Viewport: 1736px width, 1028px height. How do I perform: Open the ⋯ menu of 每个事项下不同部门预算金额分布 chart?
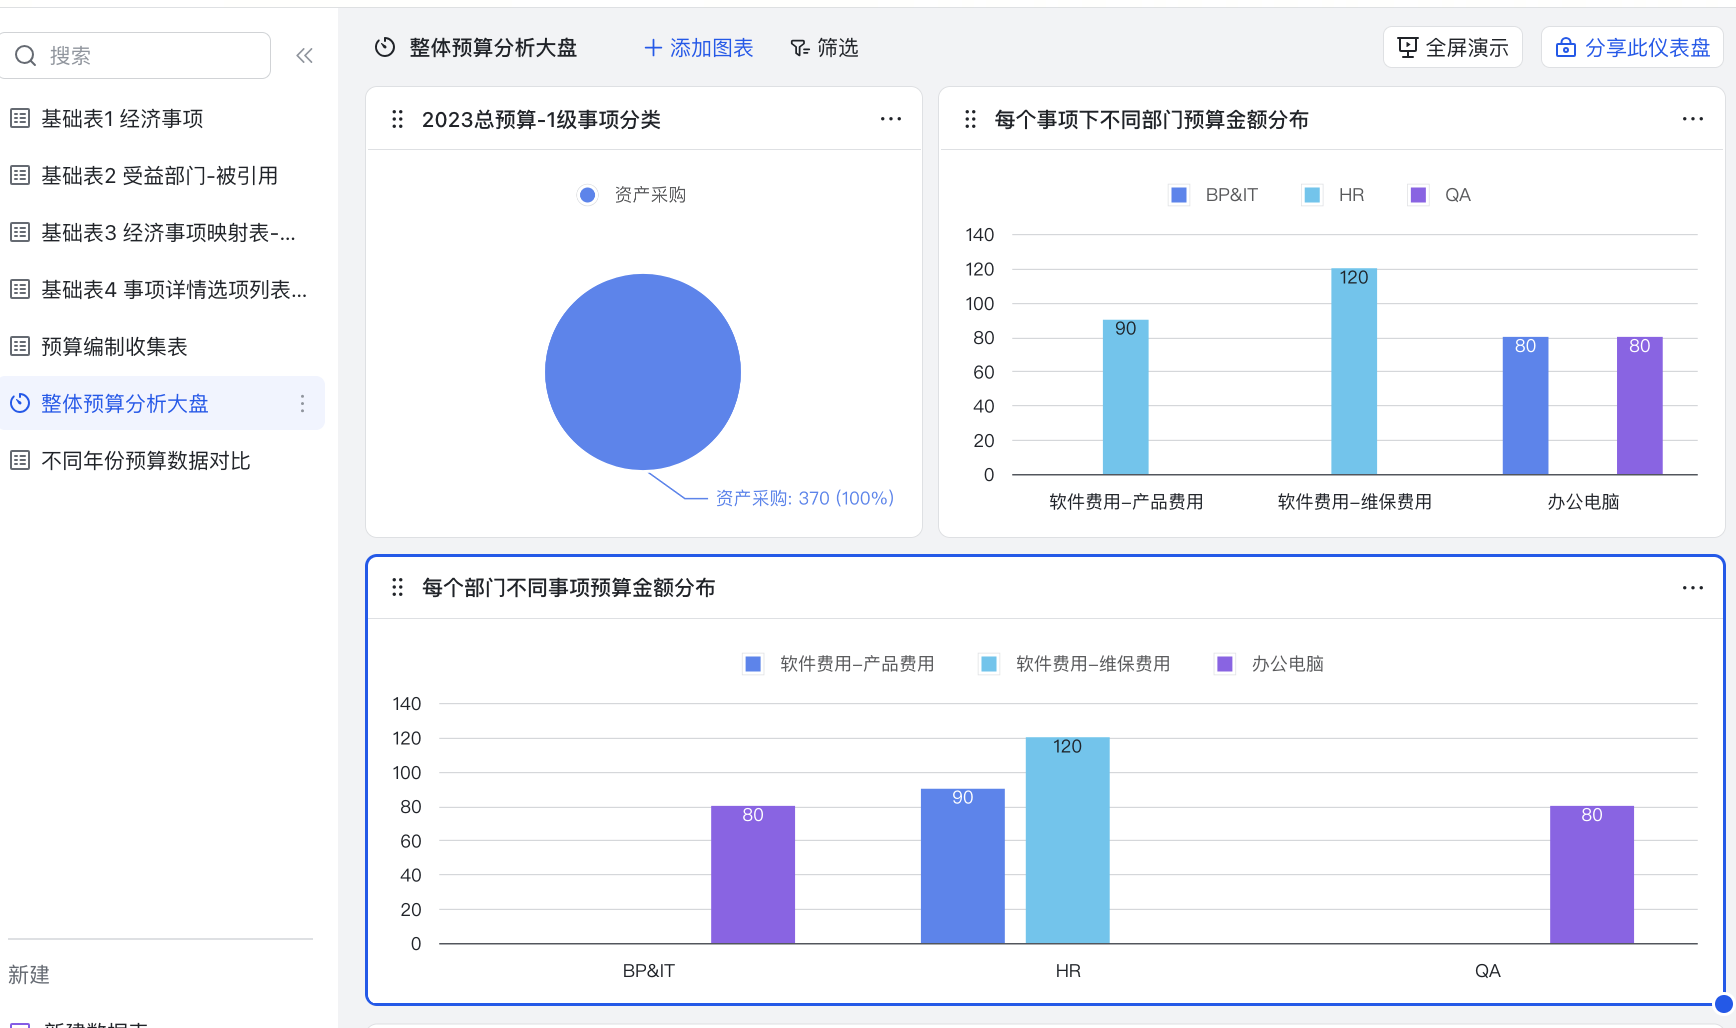1693,119
